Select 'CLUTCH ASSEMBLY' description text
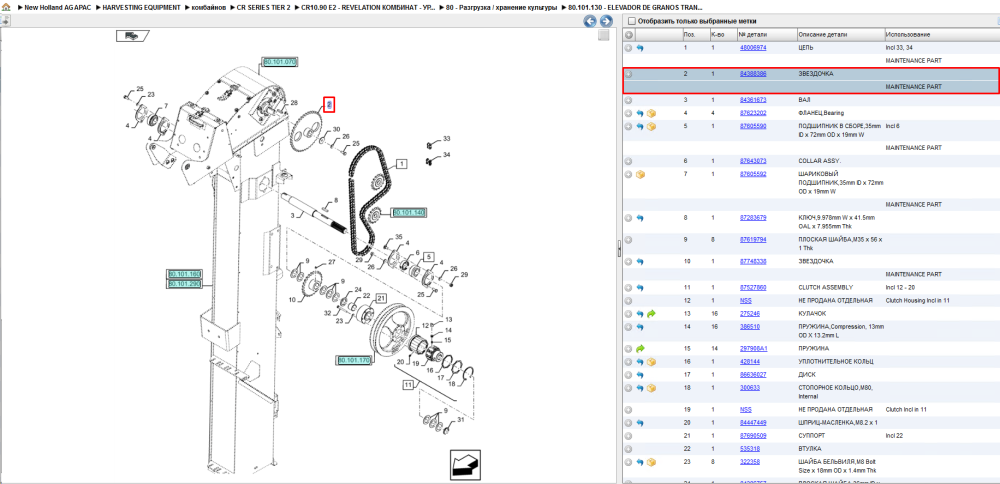The width and height of the screenshot is (1000, 484). pos(825,288)
